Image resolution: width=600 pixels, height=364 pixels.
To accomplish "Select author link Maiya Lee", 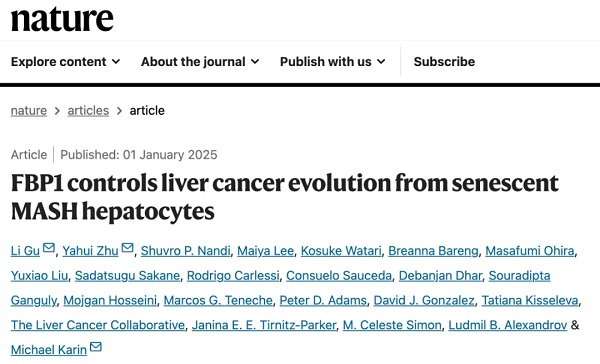I will click(x=265, y=251).
